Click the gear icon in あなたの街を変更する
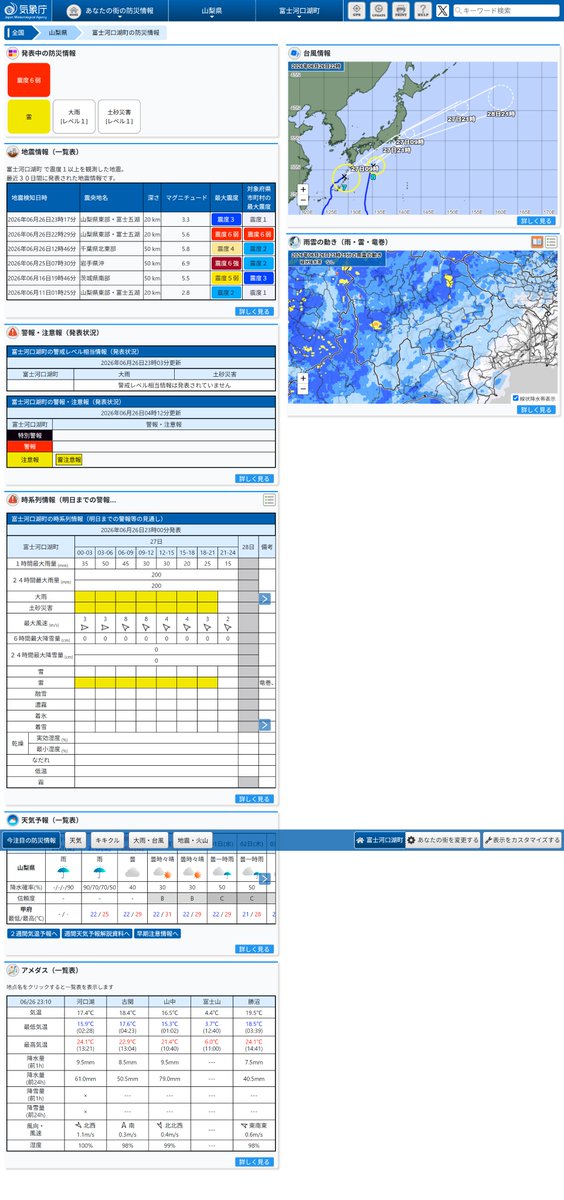Screen dimensions: 564x1200 pos(411,841)
